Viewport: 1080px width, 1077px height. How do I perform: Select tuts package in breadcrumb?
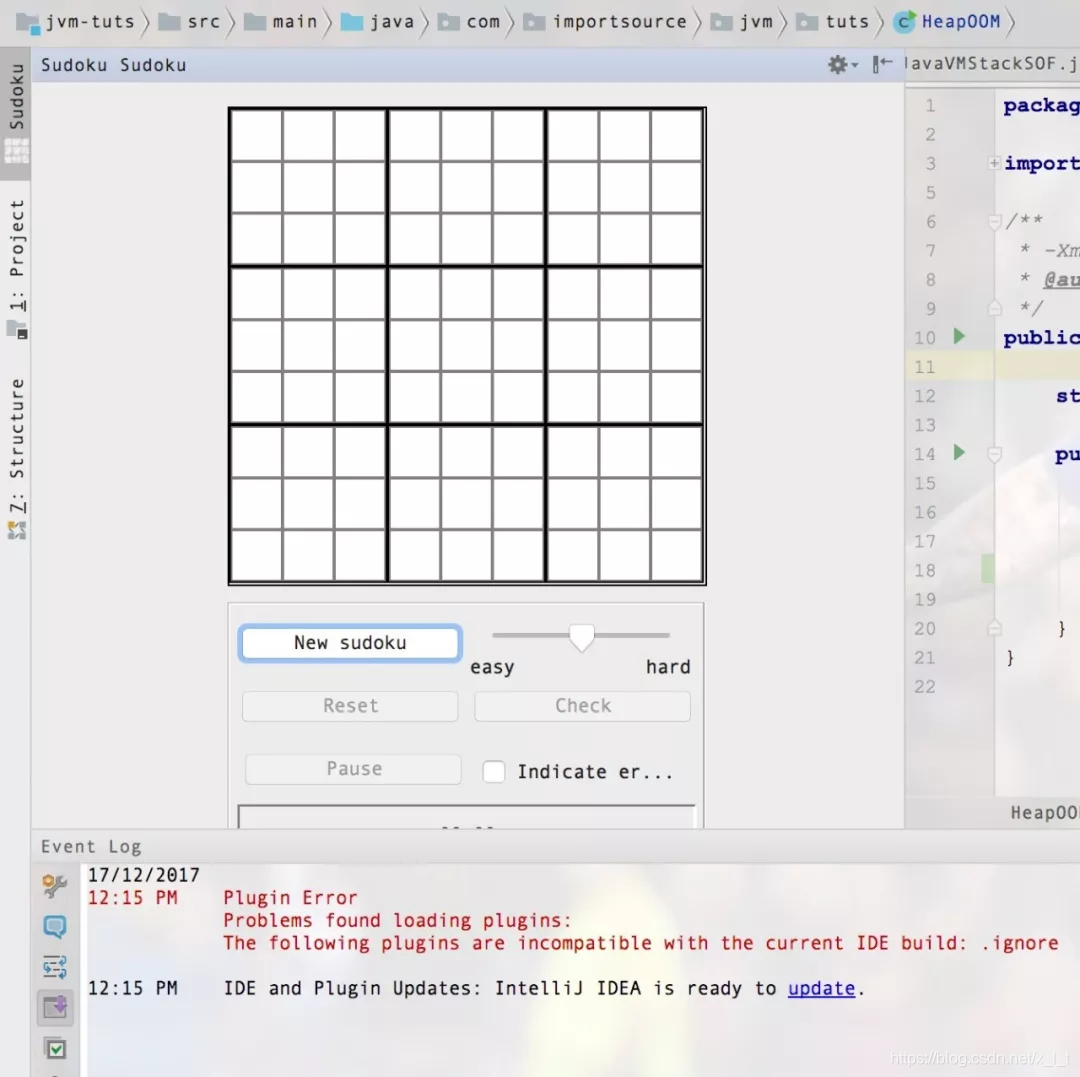(833, 22)
